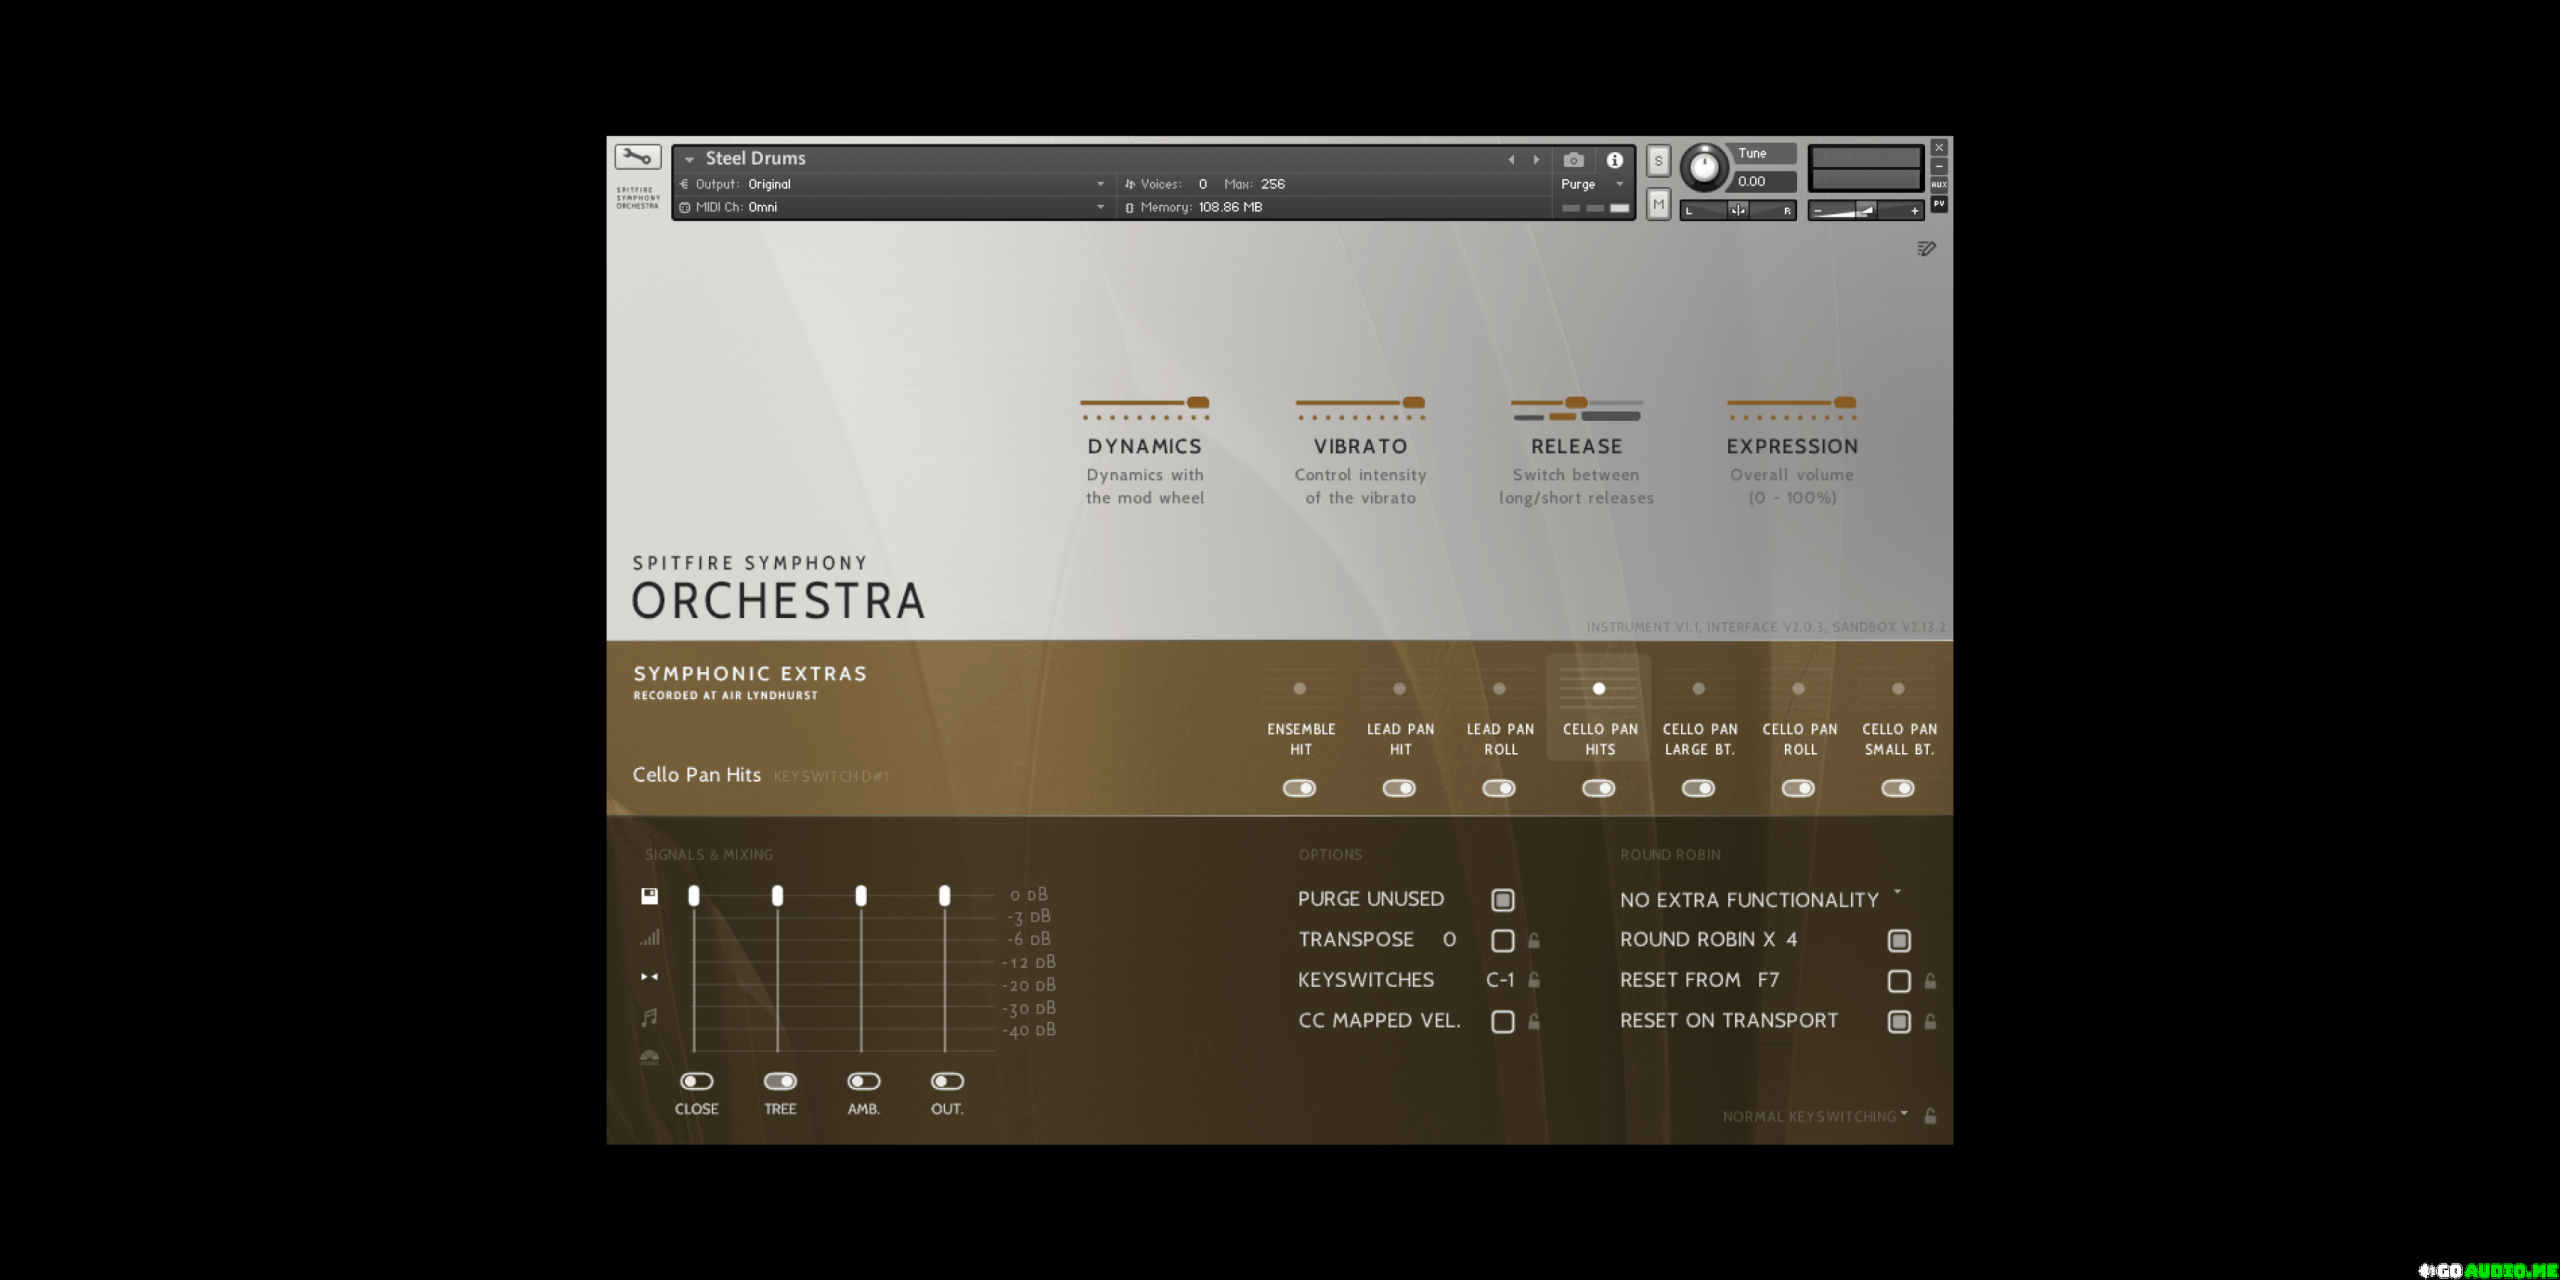This screenshot has height=1280, width=2560.
Task: Toggle Purge Unused checkbox
Action: (1502, 900)
